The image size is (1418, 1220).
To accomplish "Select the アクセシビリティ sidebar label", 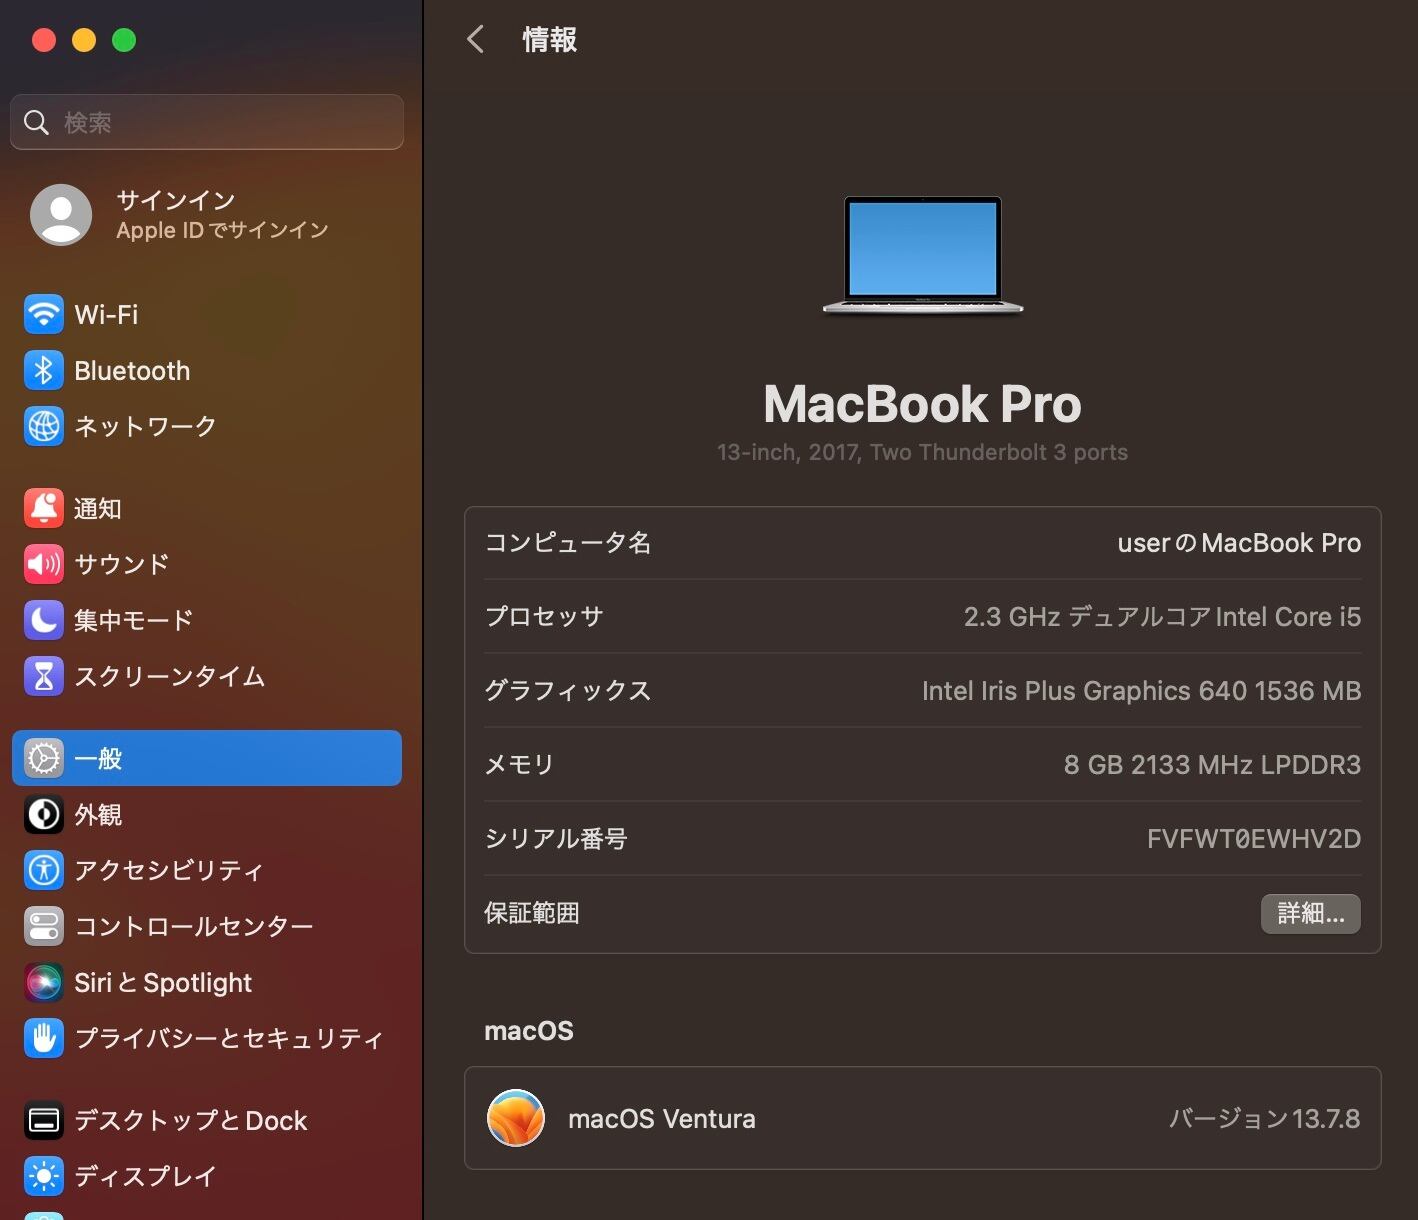I will coord(169,870).
